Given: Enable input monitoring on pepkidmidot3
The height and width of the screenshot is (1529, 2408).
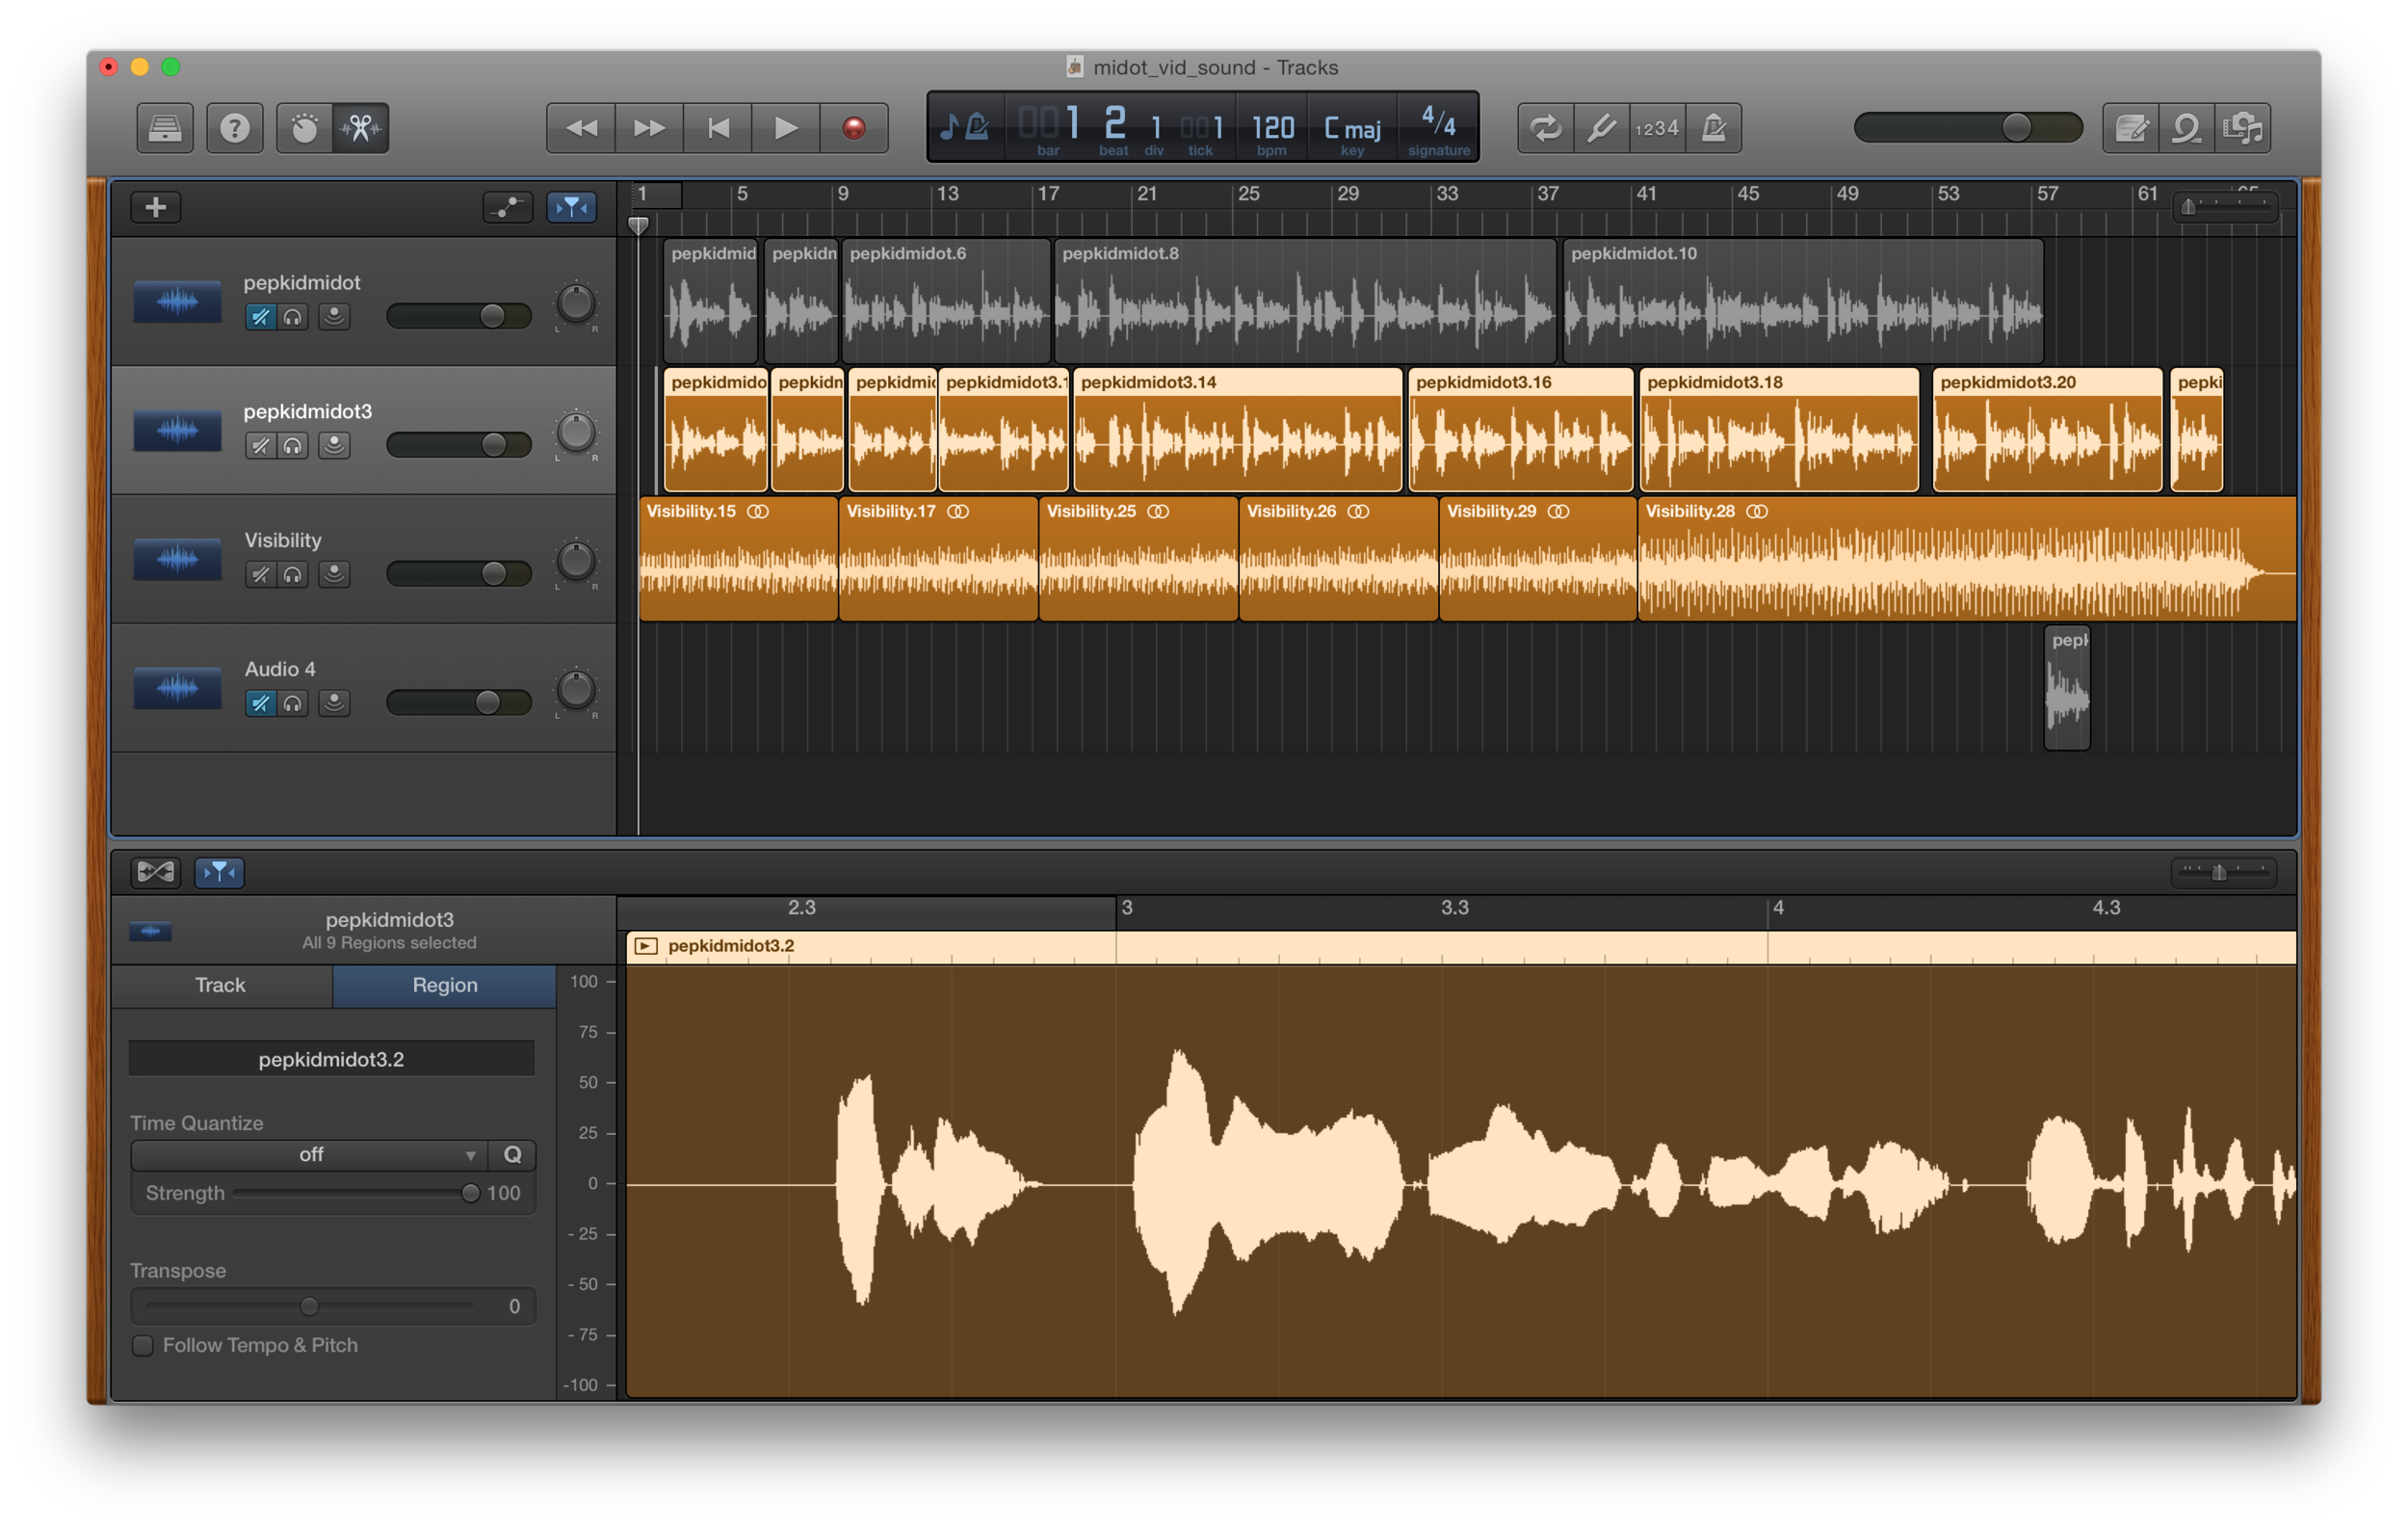Looking at the screenshot, I should (334, 445).
